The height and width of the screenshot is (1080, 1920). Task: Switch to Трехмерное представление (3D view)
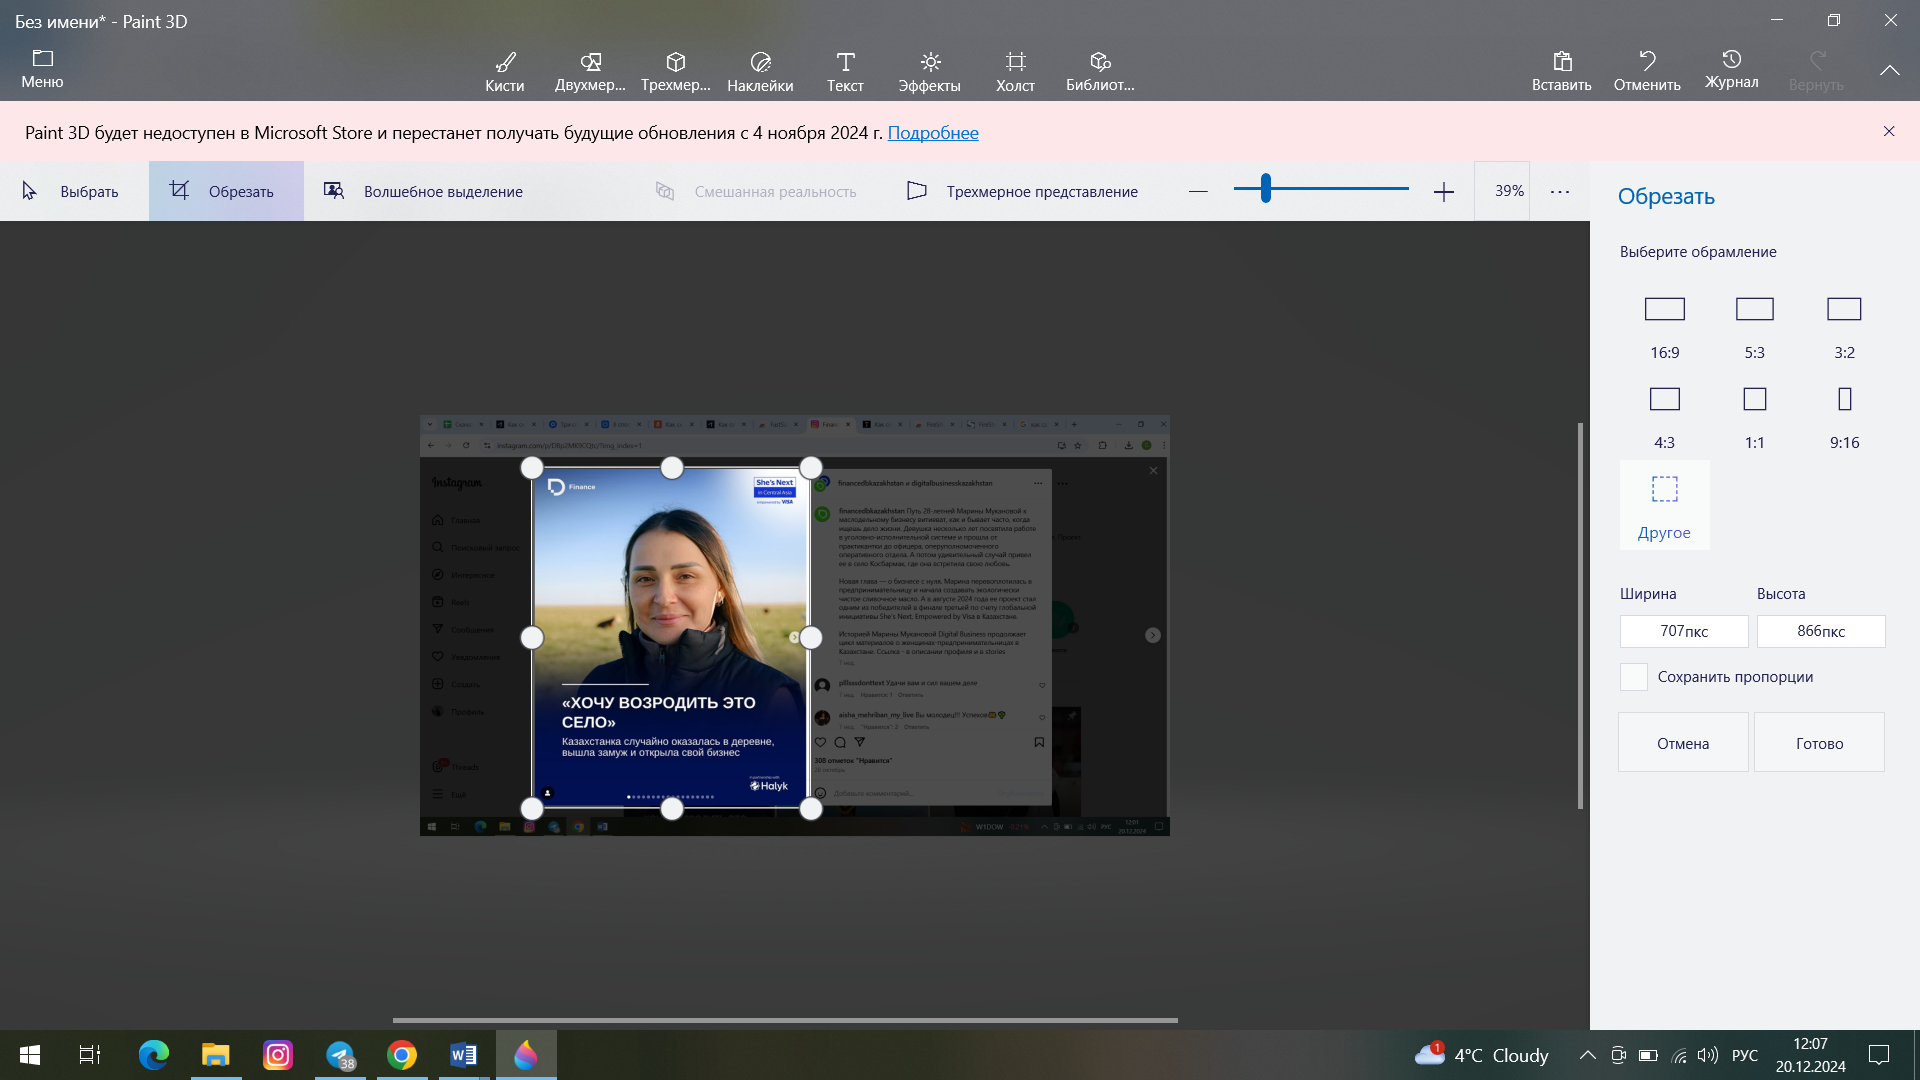pos(1022,191)
